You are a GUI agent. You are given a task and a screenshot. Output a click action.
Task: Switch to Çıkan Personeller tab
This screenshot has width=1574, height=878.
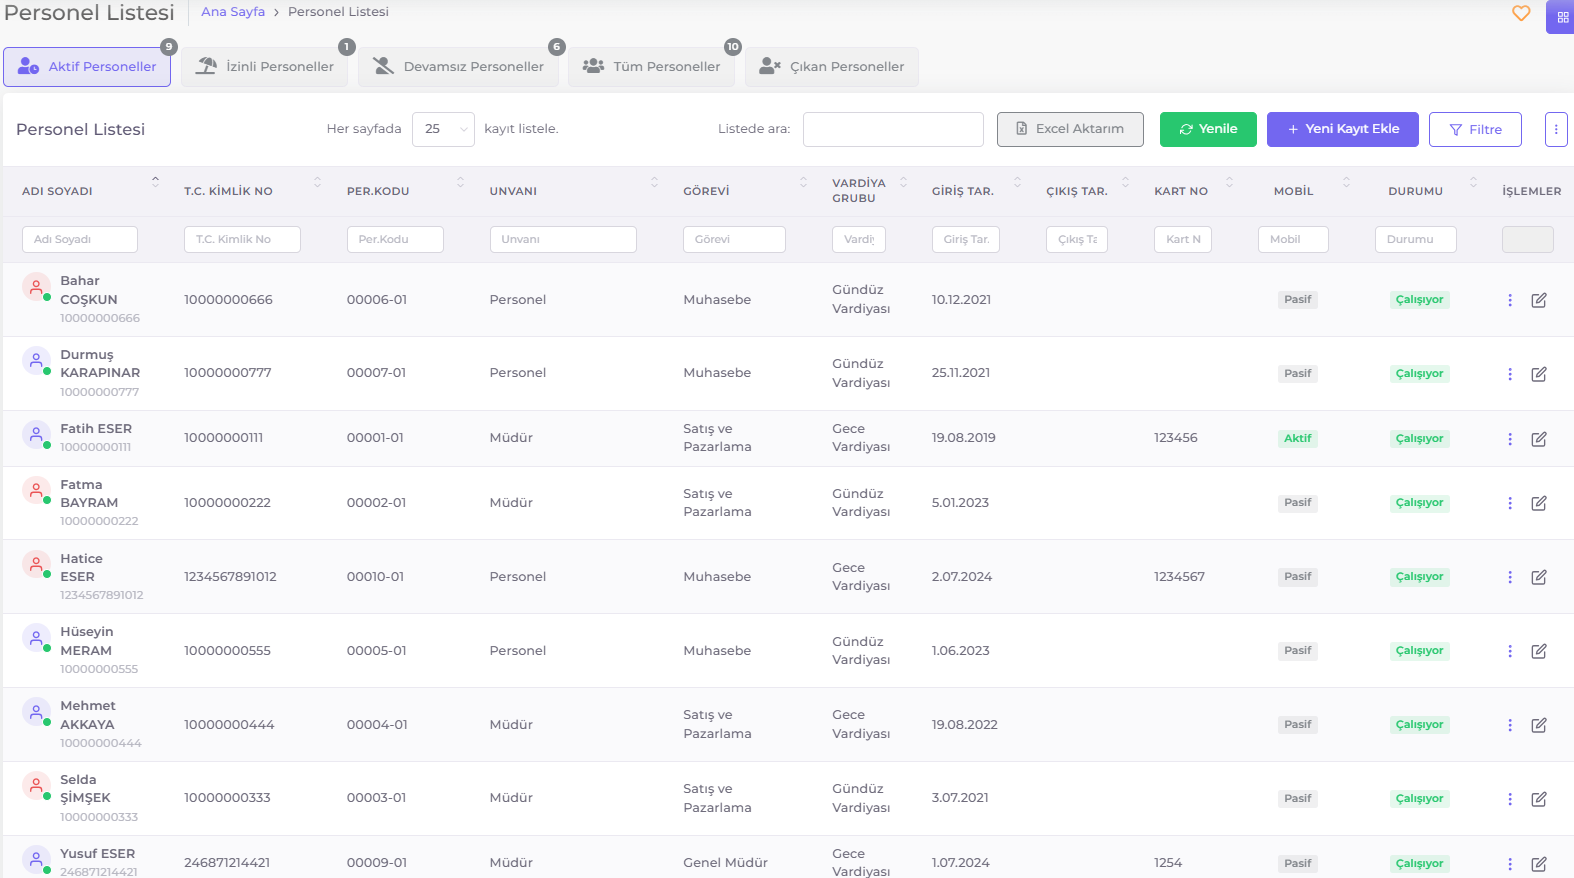[832, 67]
